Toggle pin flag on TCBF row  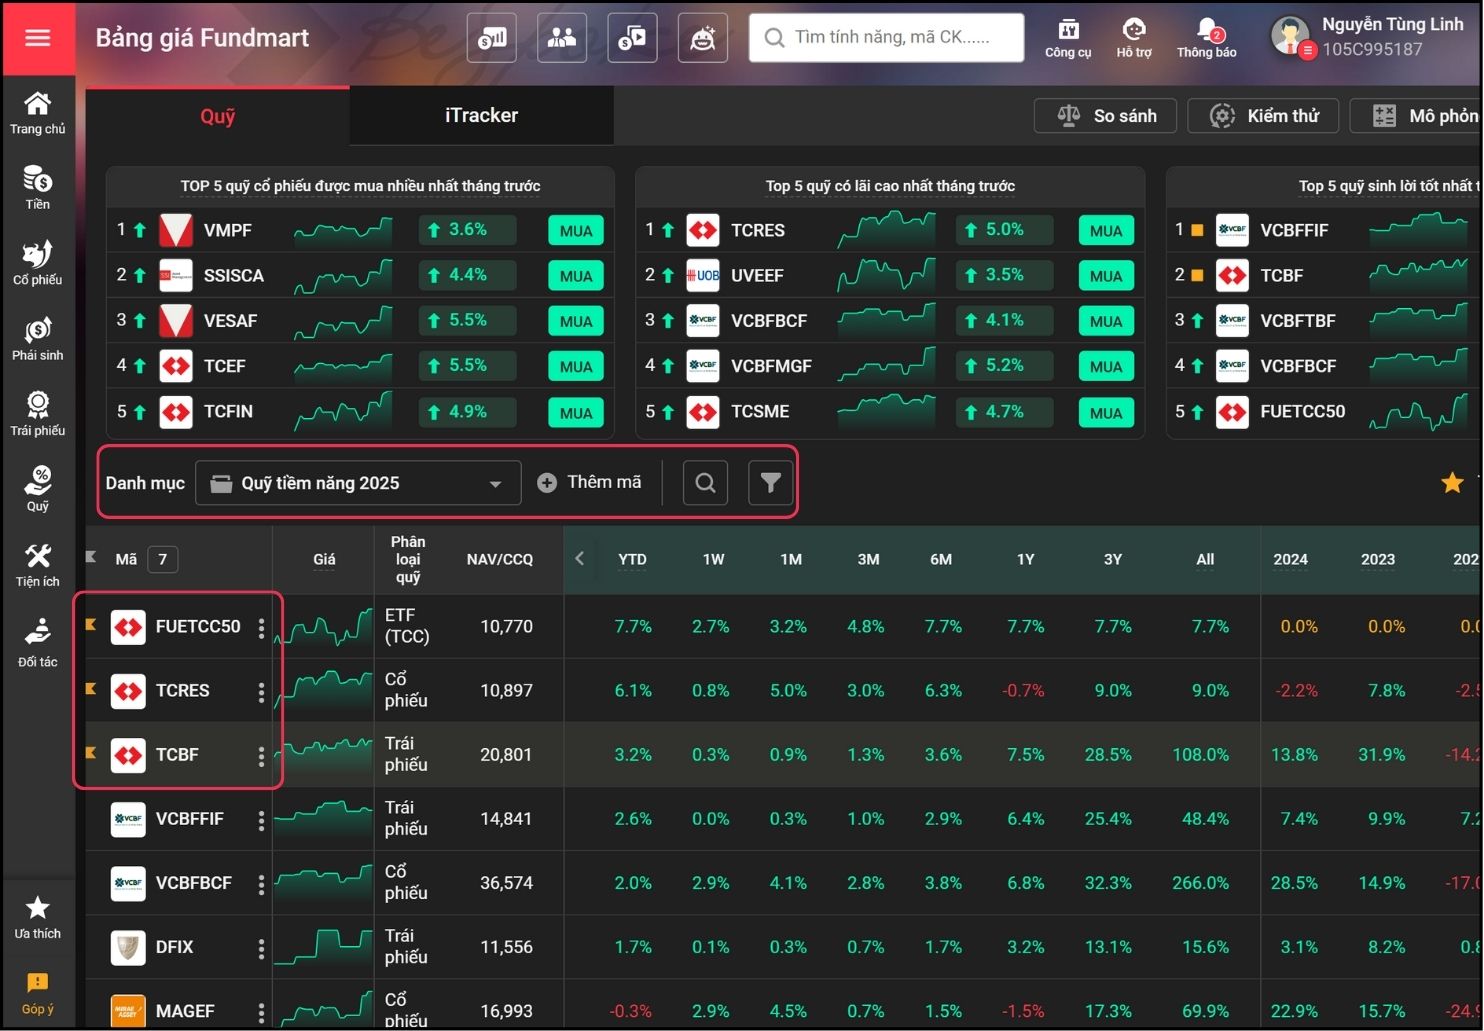(91, 753)
